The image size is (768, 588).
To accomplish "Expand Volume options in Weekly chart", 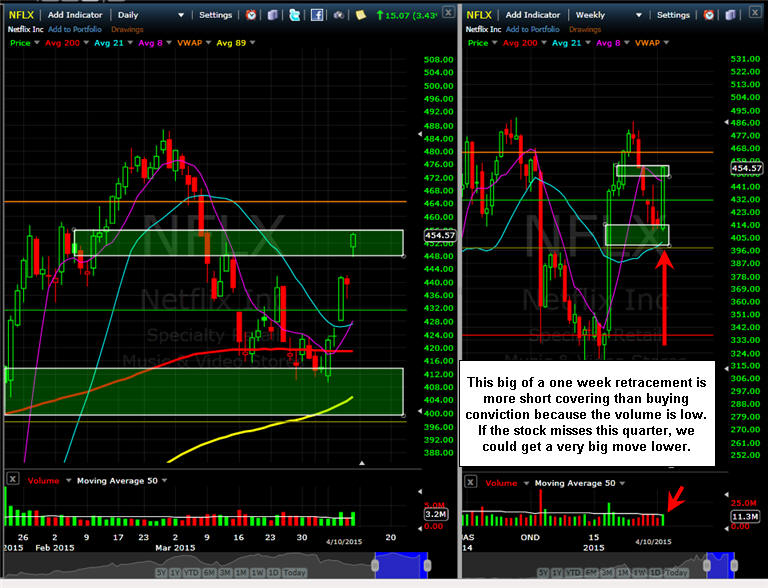I will tap(526, 483).
